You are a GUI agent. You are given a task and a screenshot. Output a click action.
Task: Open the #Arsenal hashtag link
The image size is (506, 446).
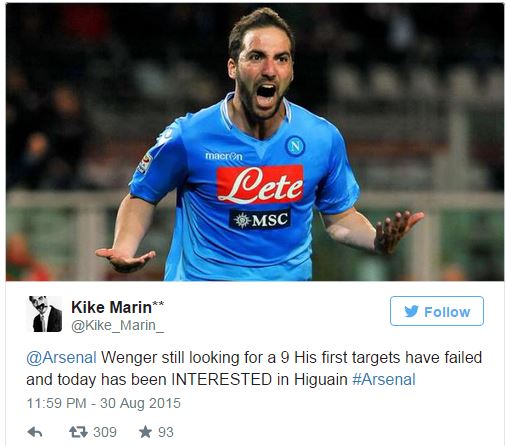click(x=384, y=380)
